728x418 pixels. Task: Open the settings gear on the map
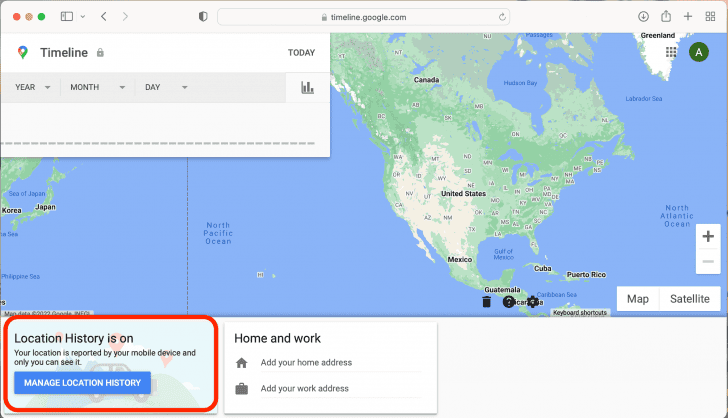[x=532, y=301]
